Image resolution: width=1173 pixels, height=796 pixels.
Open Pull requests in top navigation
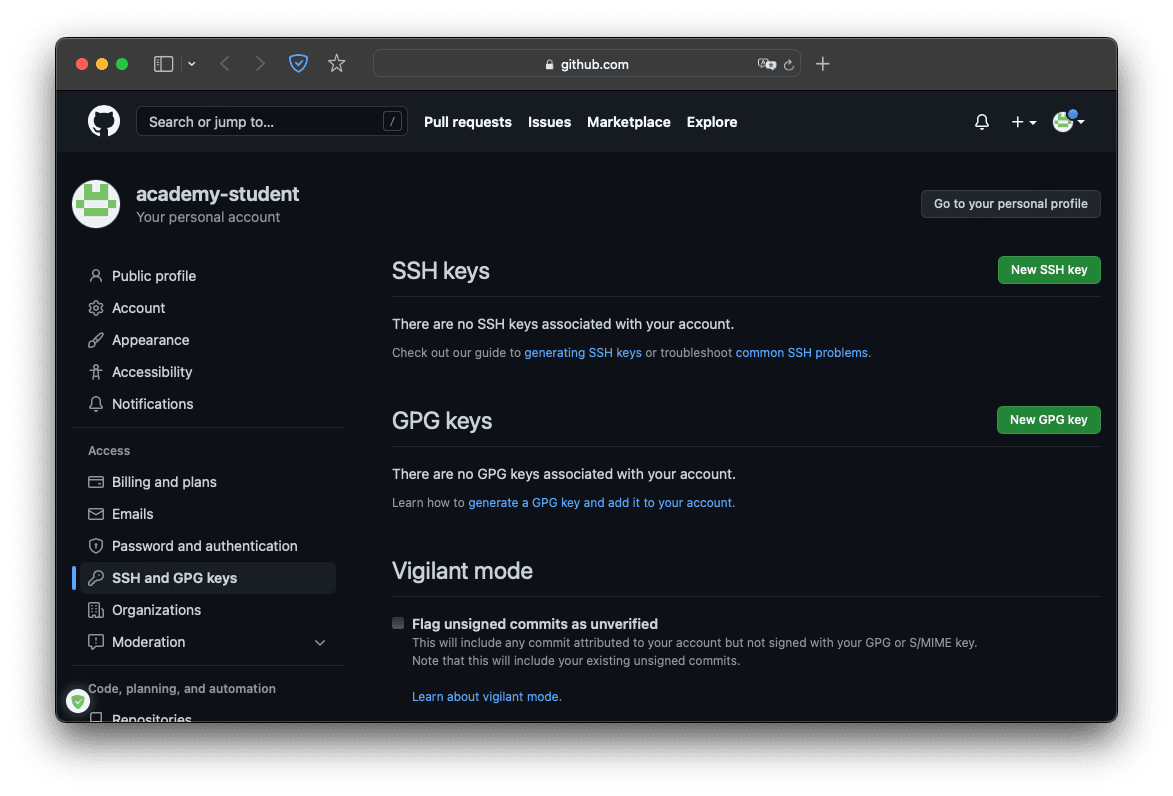[468, 122]
